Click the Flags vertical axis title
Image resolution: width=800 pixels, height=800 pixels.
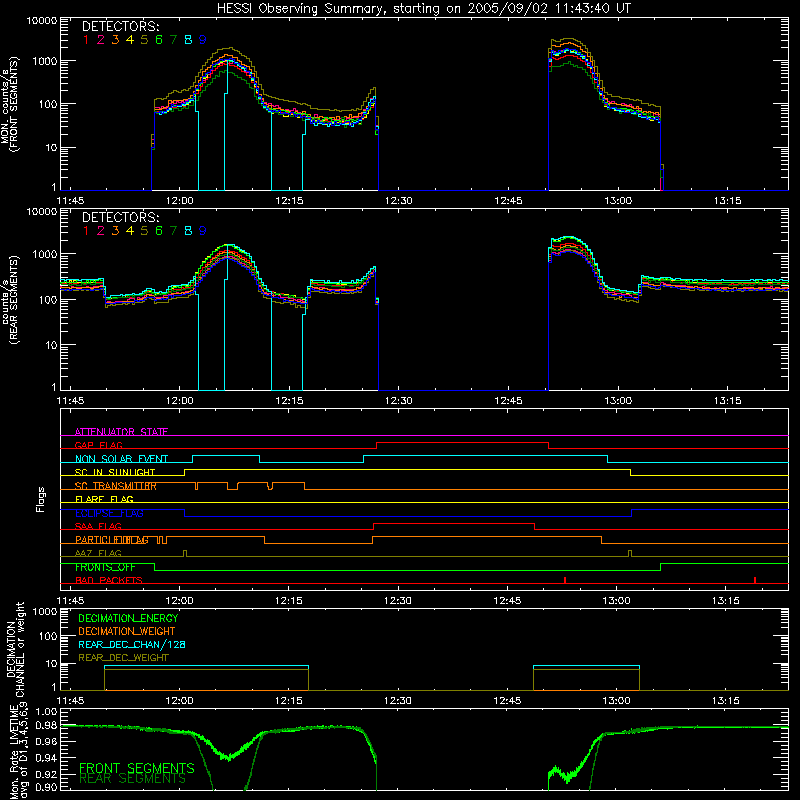pos(41,499)
